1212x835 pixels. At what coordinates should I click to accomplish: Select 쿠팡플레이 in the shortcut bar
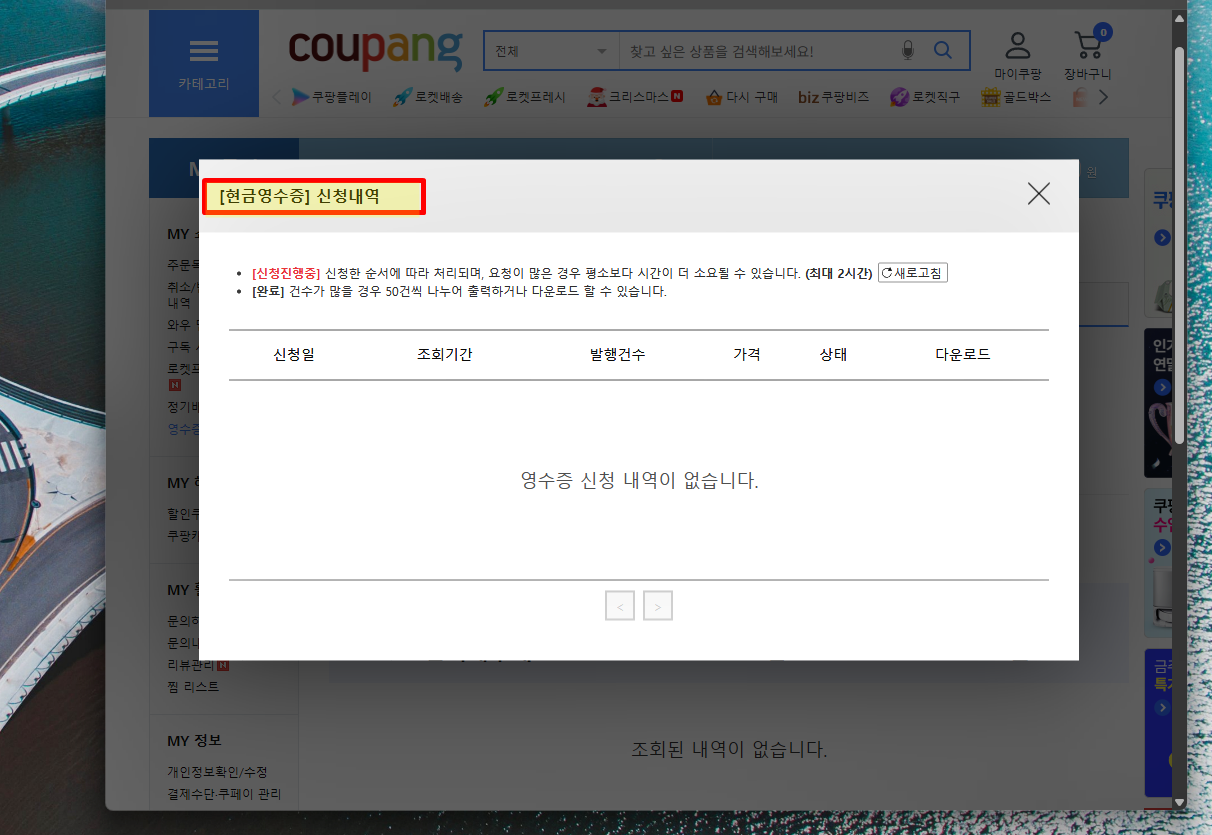[332, 97]
